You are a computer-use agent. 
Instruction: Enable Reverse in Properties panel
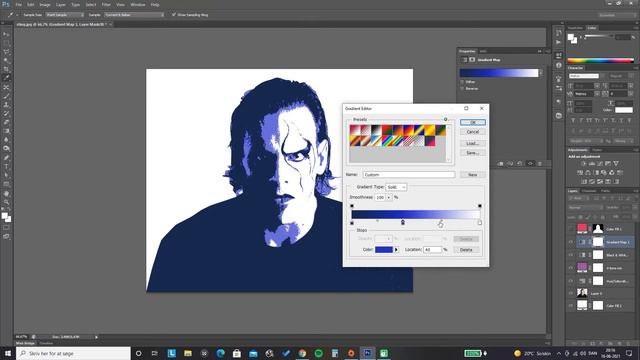point(462,88)
